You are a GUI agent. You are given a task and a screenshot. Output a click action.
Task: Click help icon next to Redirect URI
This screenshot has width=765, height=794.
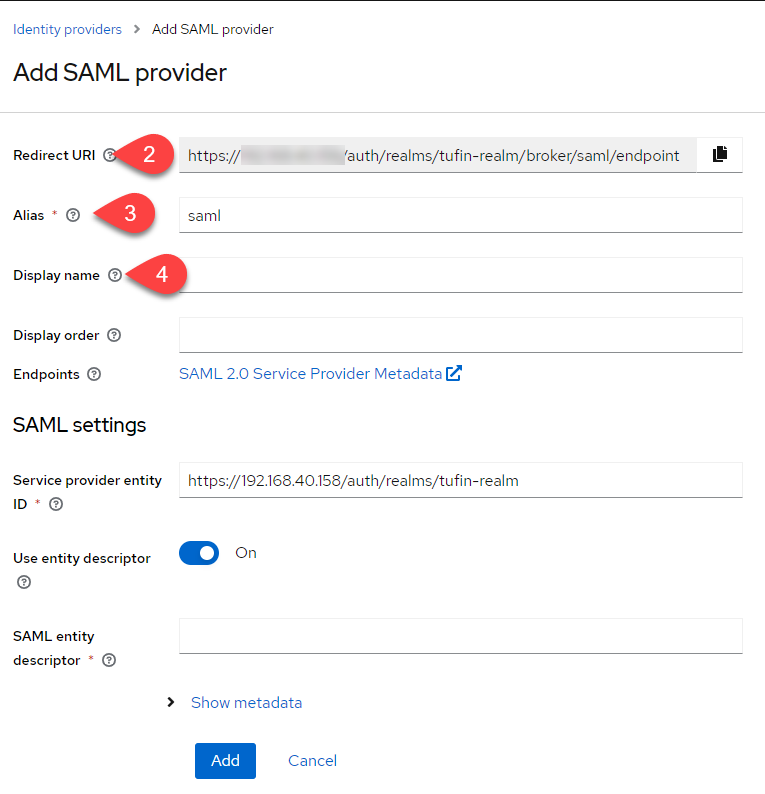(x=110, y=155)
